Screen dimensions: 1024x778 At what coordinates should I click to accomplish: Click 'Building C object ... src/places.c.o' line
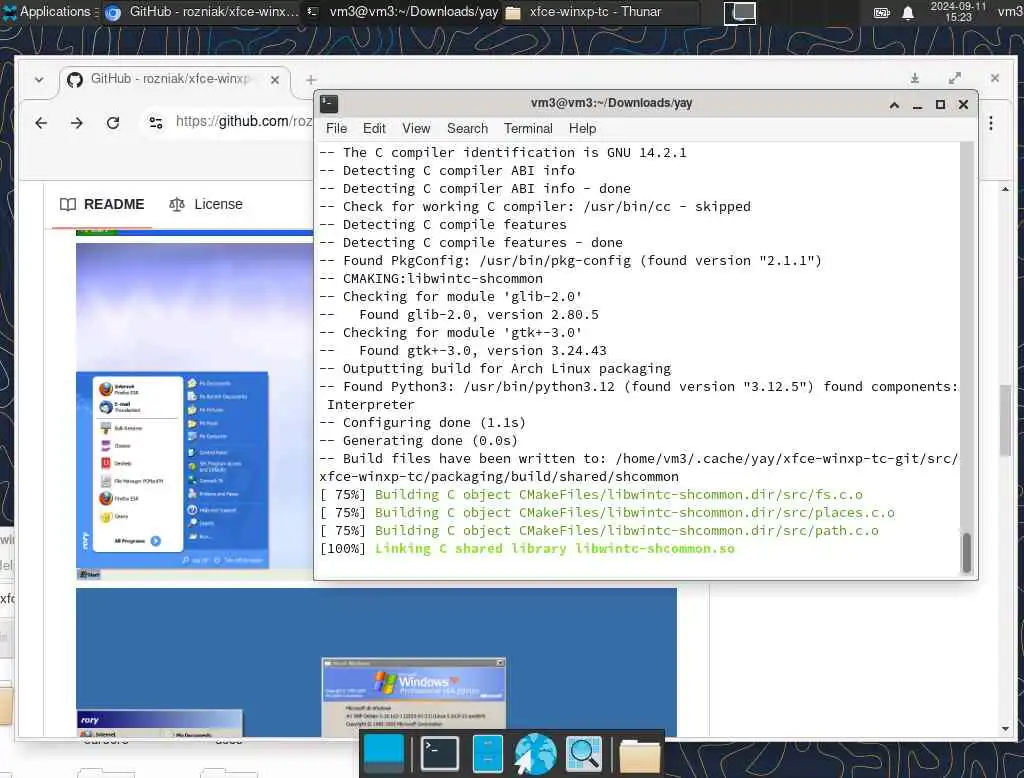coord(607,513)
